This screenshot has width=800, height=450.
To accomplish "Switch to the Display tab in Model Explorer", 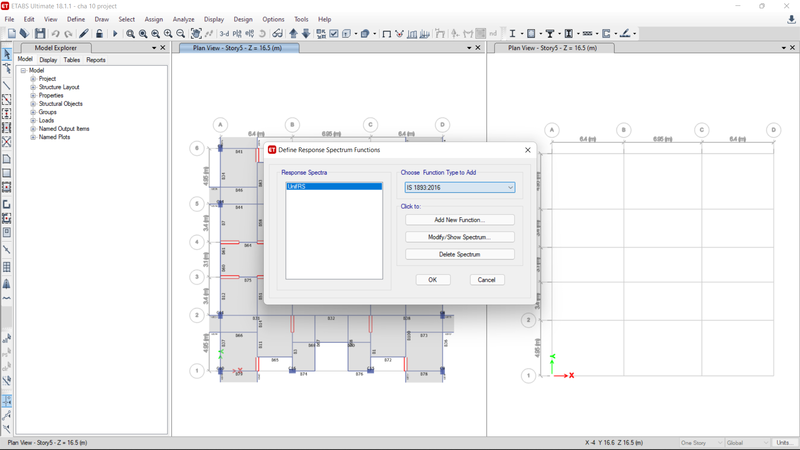I will pyautogui.click(x=48, y=60).
